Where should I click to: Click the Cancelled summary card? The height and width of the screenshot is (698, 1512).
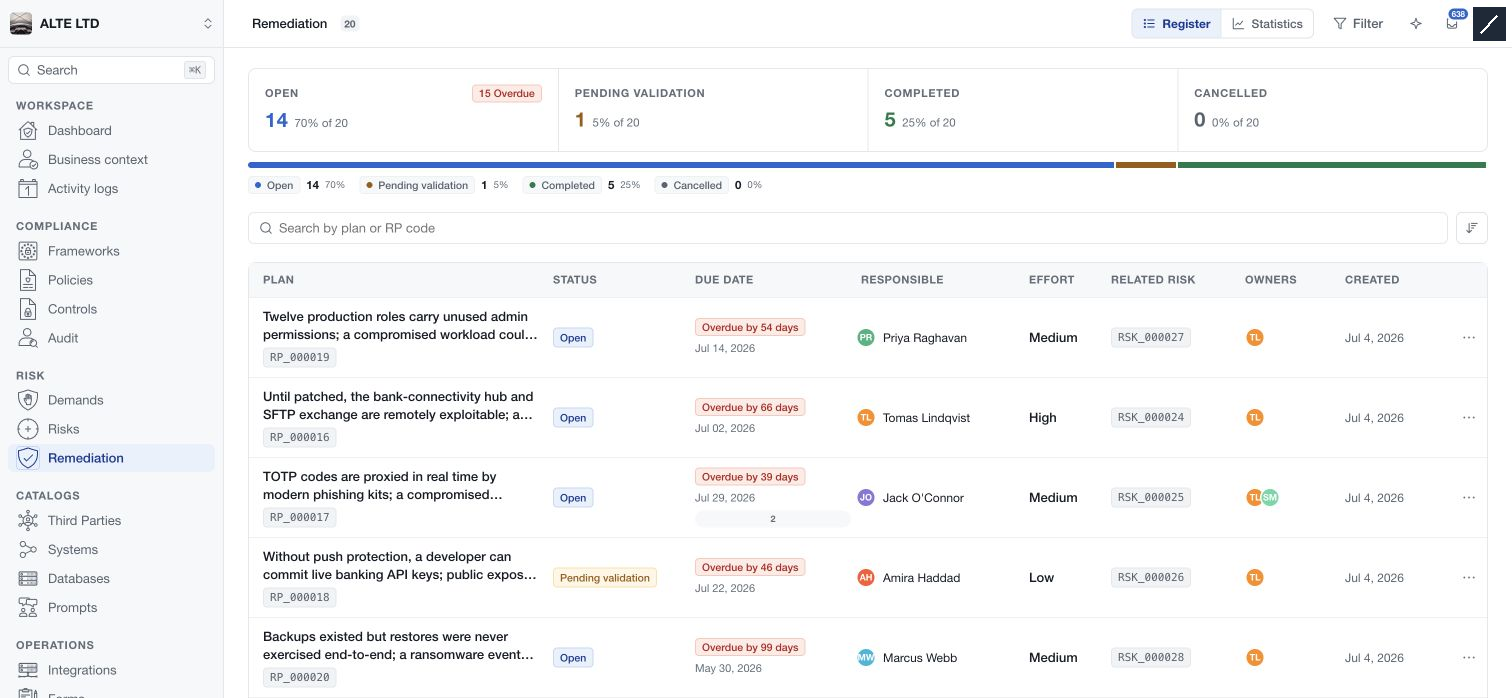click(1332, 110)
